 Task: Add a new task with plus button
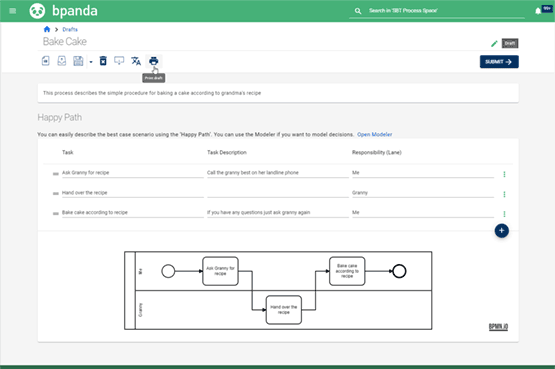pyautogui.click(x=501, y=231)
